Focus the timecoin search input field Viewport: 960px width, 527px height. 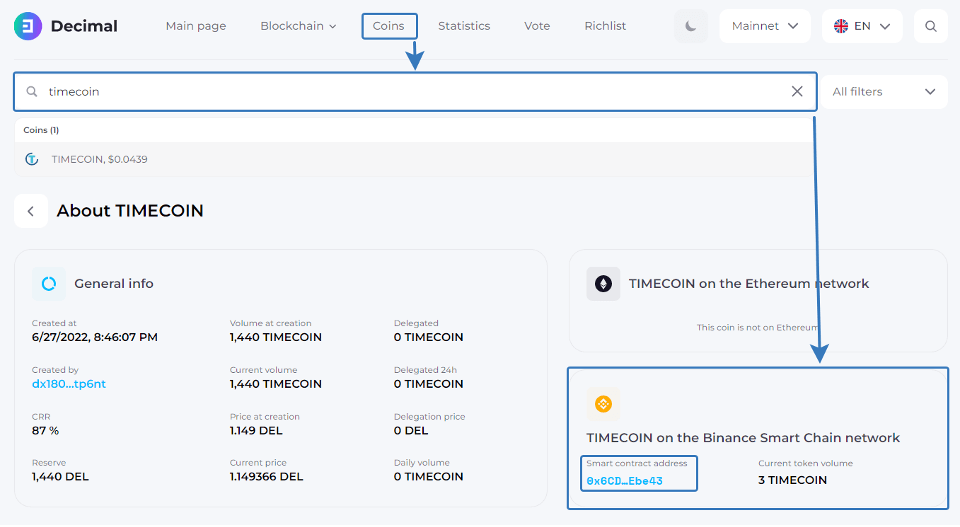pyautogui.click(x=415, y=92)
